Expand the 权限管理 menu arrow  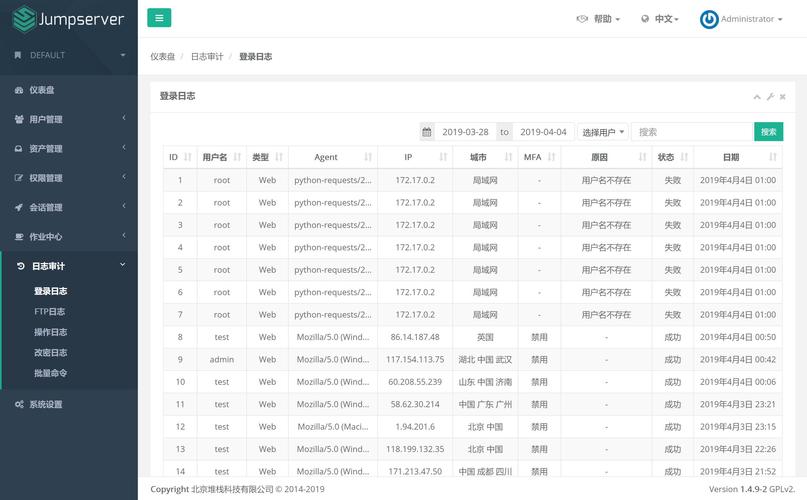coord(124,177)
